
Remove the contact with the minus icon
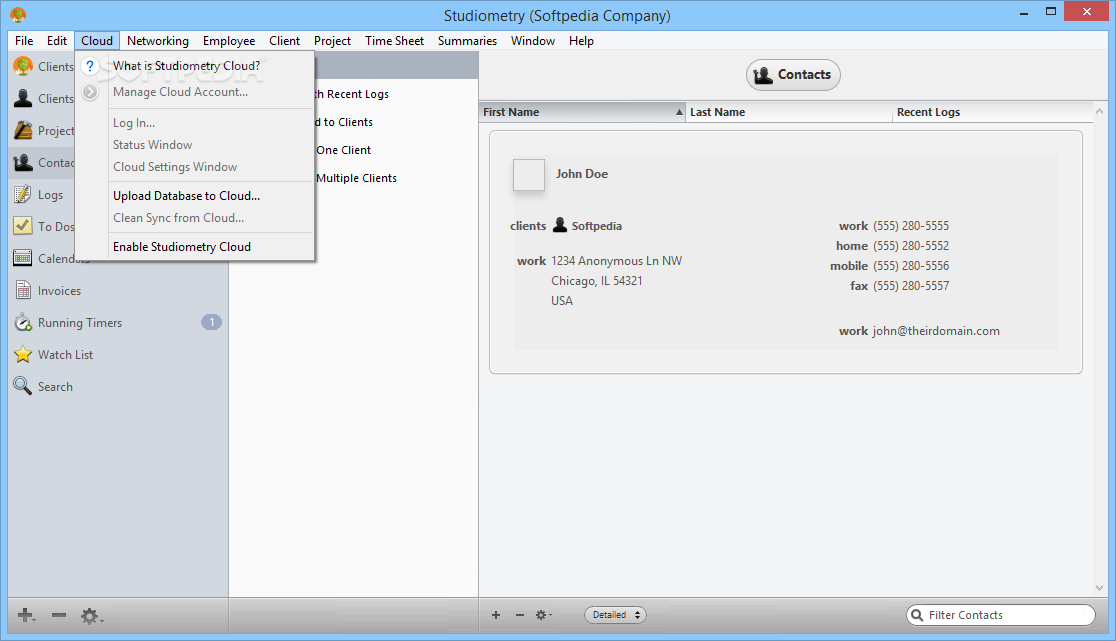520,615
